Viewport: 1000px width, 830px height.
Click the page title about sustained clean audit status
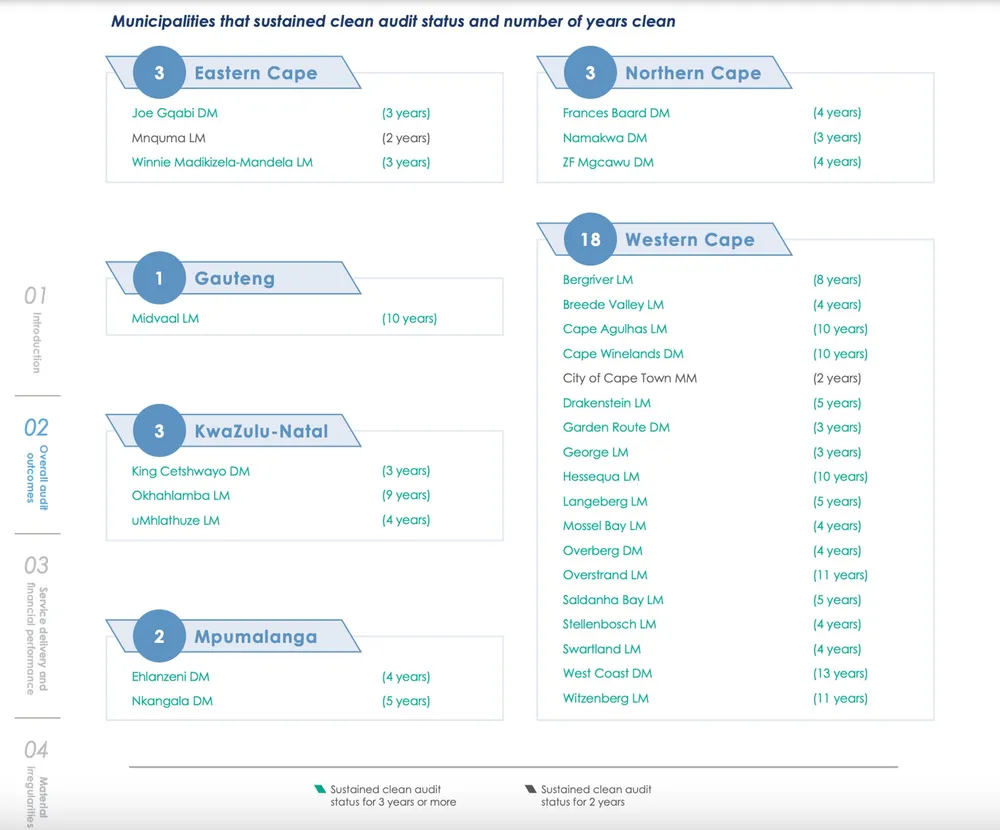(393, 21)
